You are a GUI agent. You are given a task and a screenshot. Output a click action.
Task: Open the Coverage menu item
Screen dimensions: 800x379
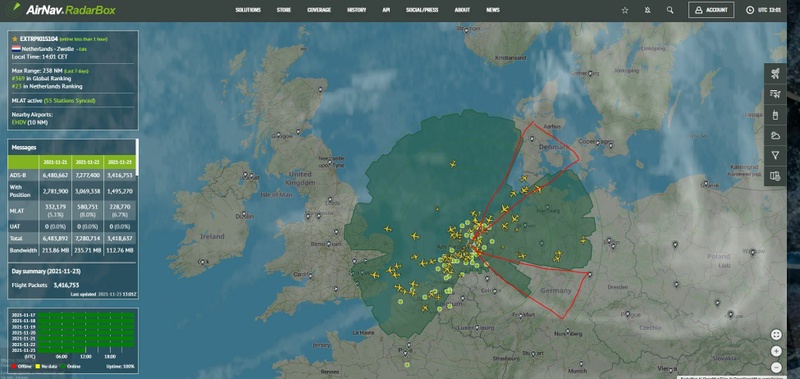[319, 10]
